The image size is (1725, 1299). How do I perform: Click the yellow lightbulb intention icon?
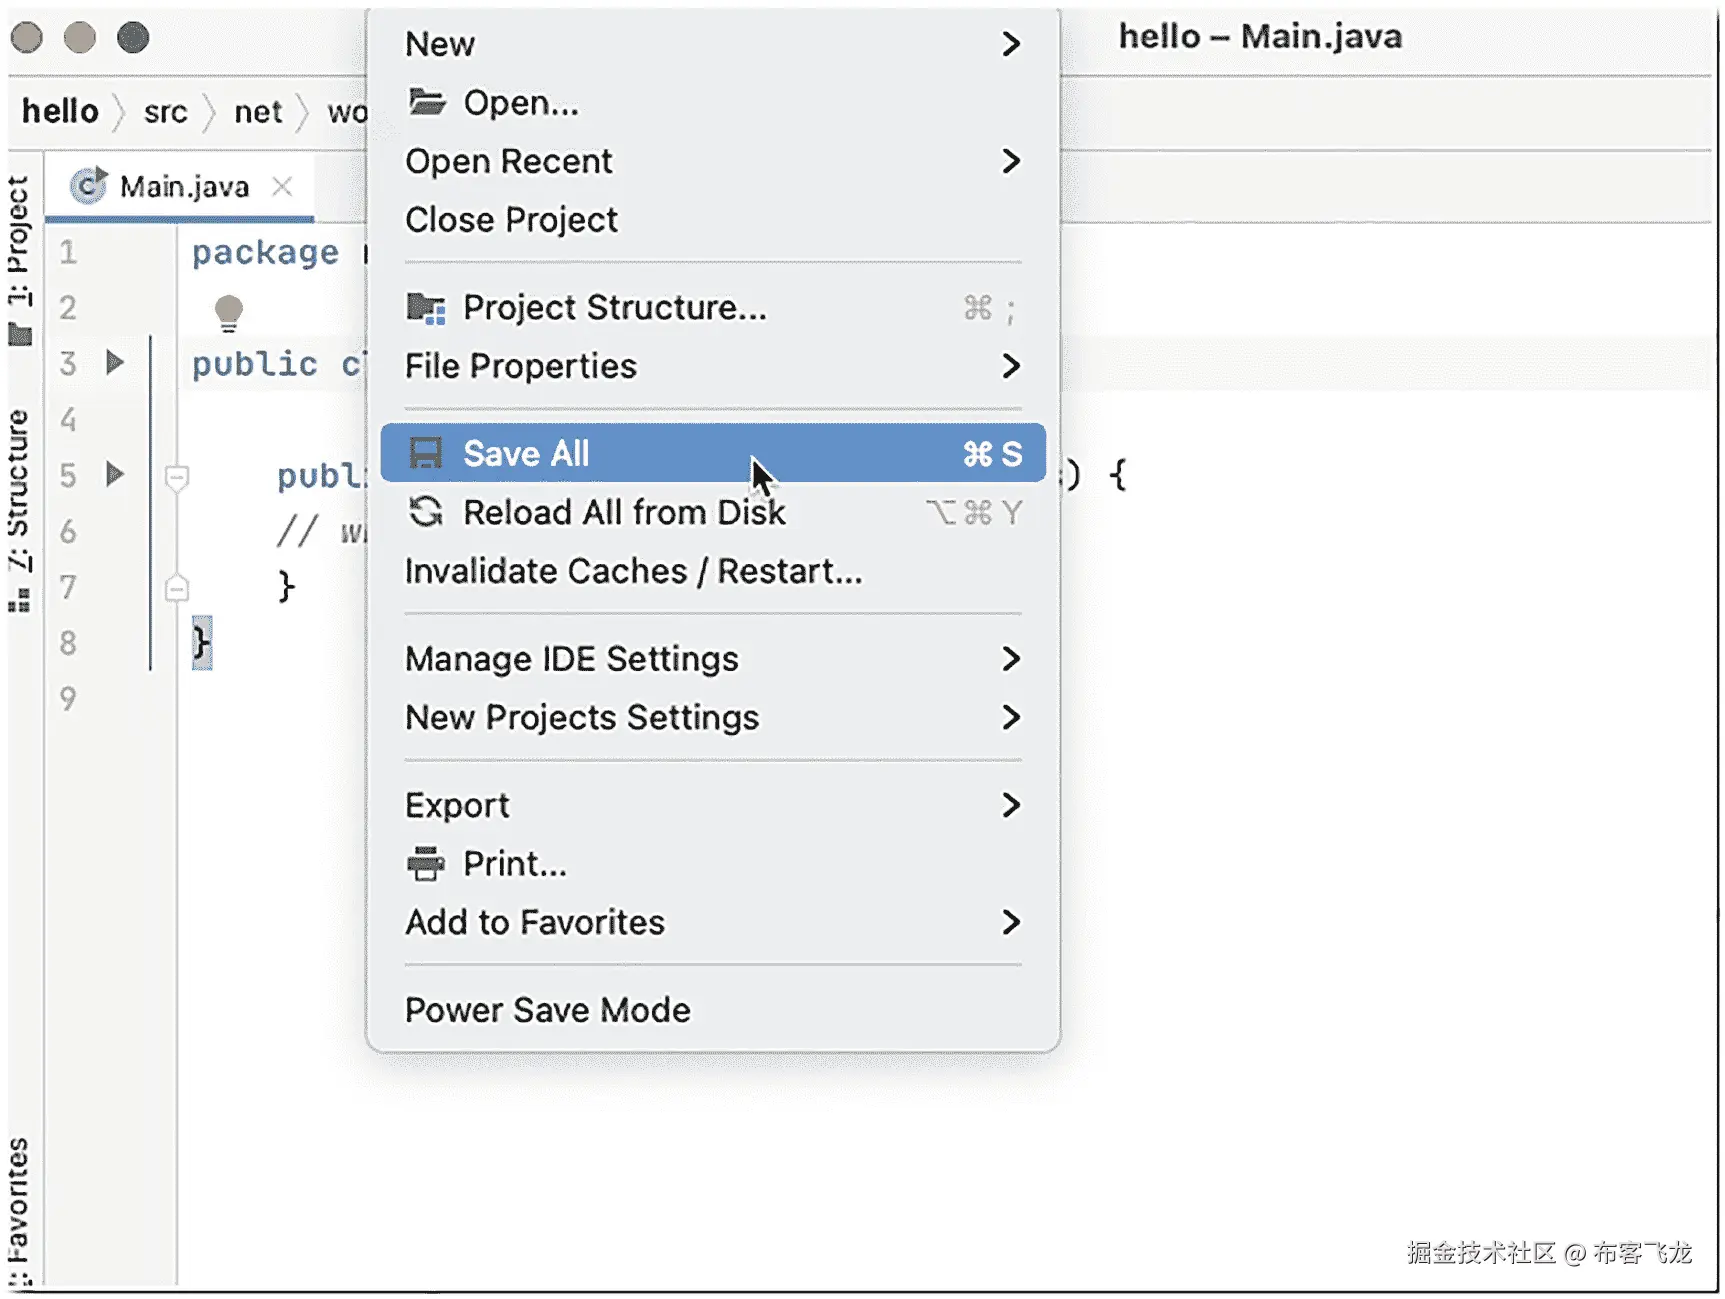tap(229, 312)
